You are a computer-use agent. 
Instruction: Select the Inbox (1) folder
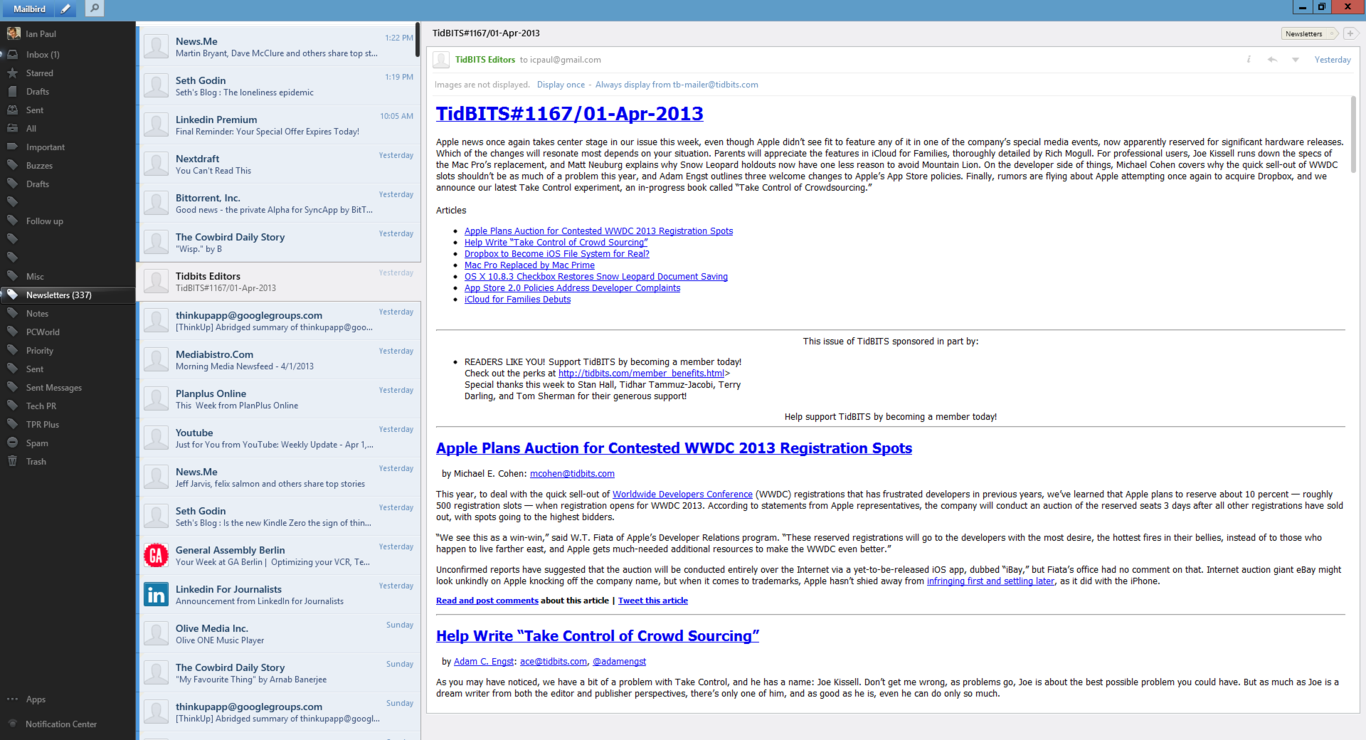(42, 55)
